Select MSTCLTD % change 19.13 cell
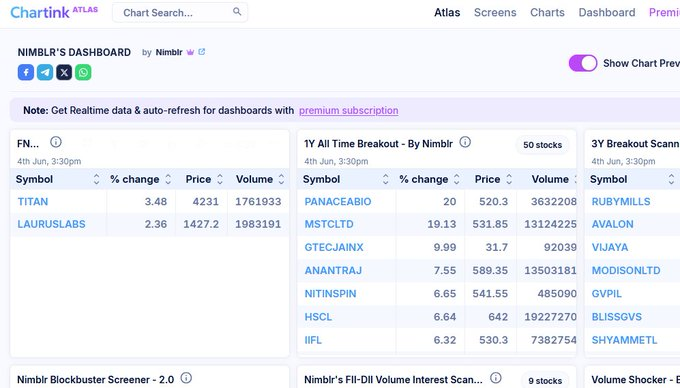The image size is (680, 388). pyautogui.click(x=430, y=224)
